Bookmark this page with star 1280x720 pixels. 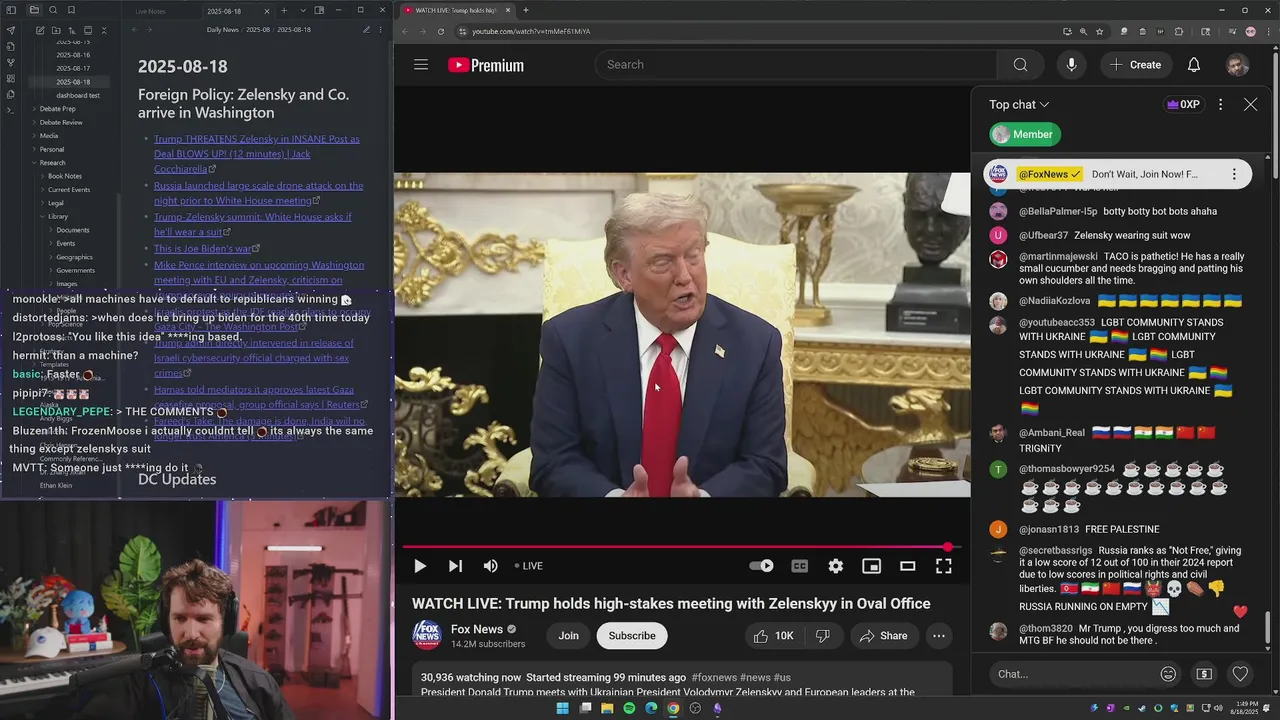point(1099,31)
